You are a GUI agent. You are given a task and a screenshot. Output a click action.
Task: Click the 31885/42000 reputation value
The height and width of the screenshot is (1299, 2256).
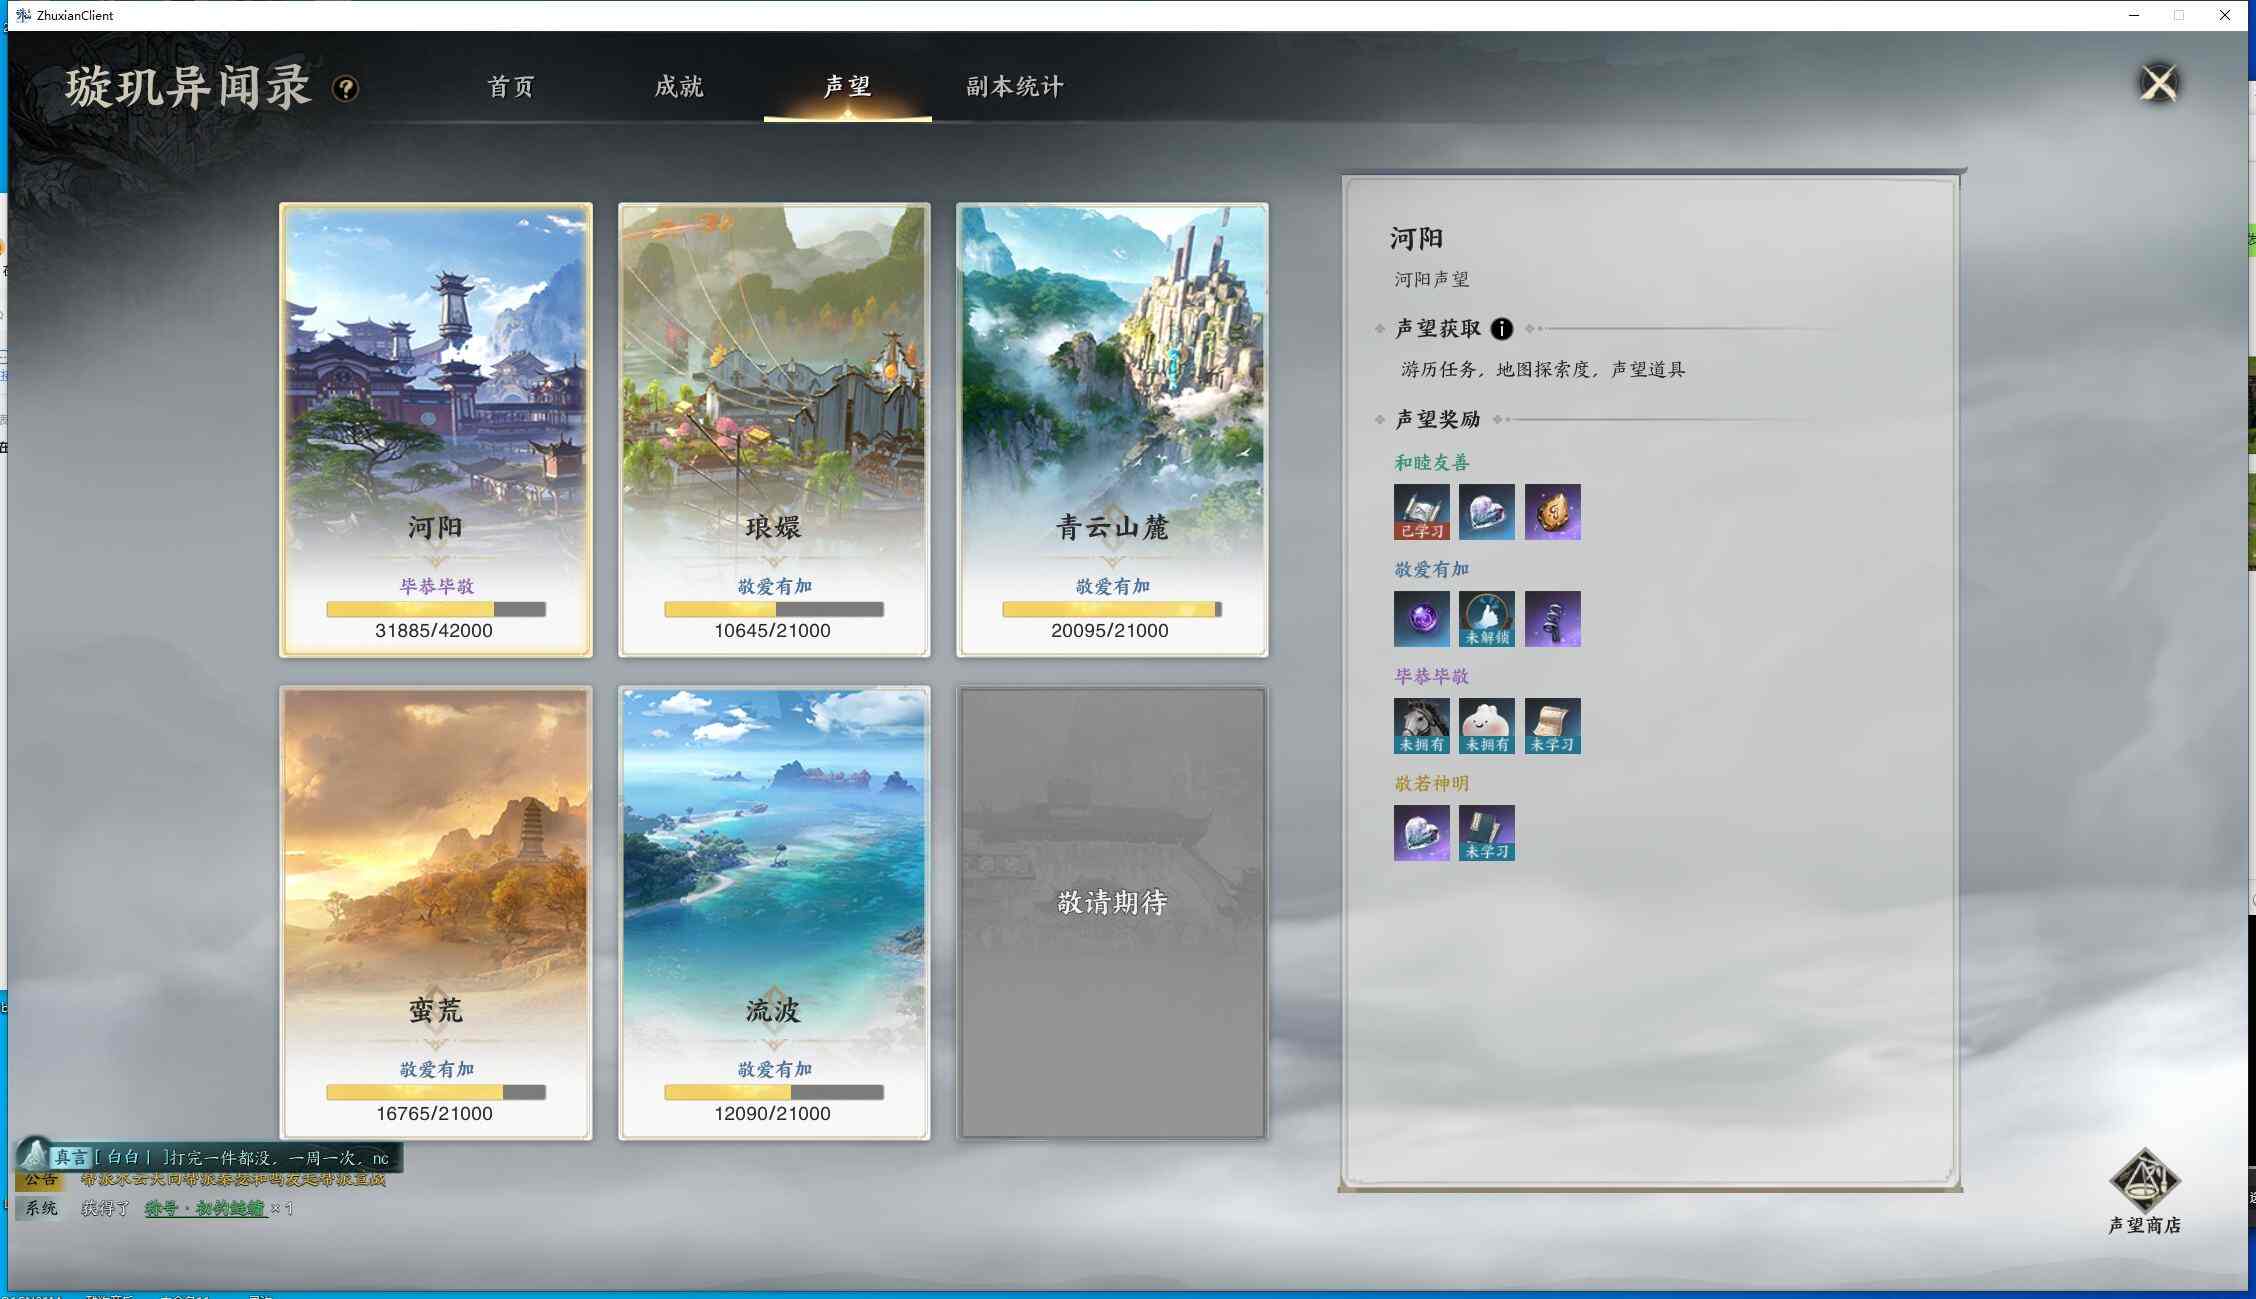[434, 631]
